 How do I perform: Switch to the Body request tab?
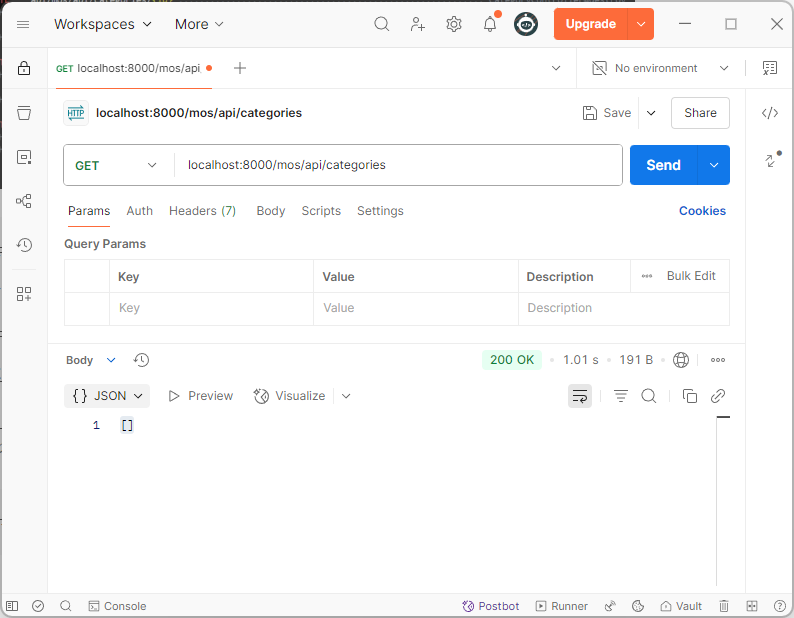(x=270, y=211)
